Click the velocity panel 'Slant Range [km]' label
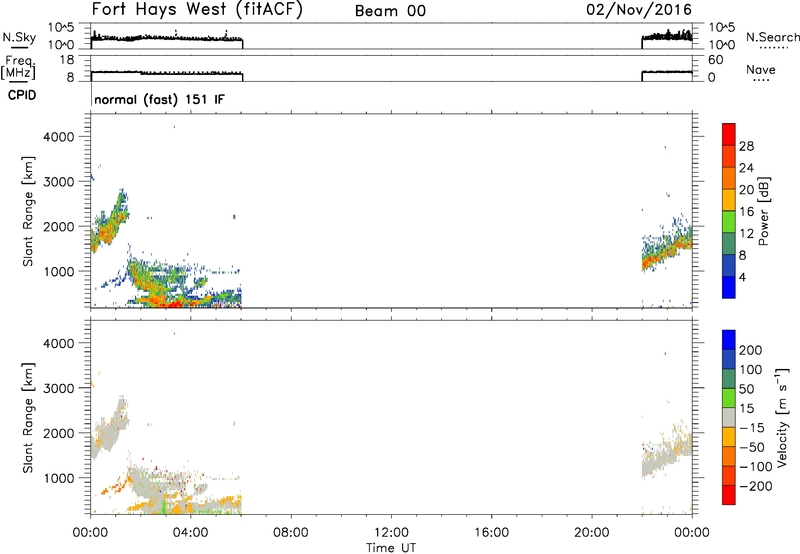Viewport: 800px width, 554px height. point(28,418)
